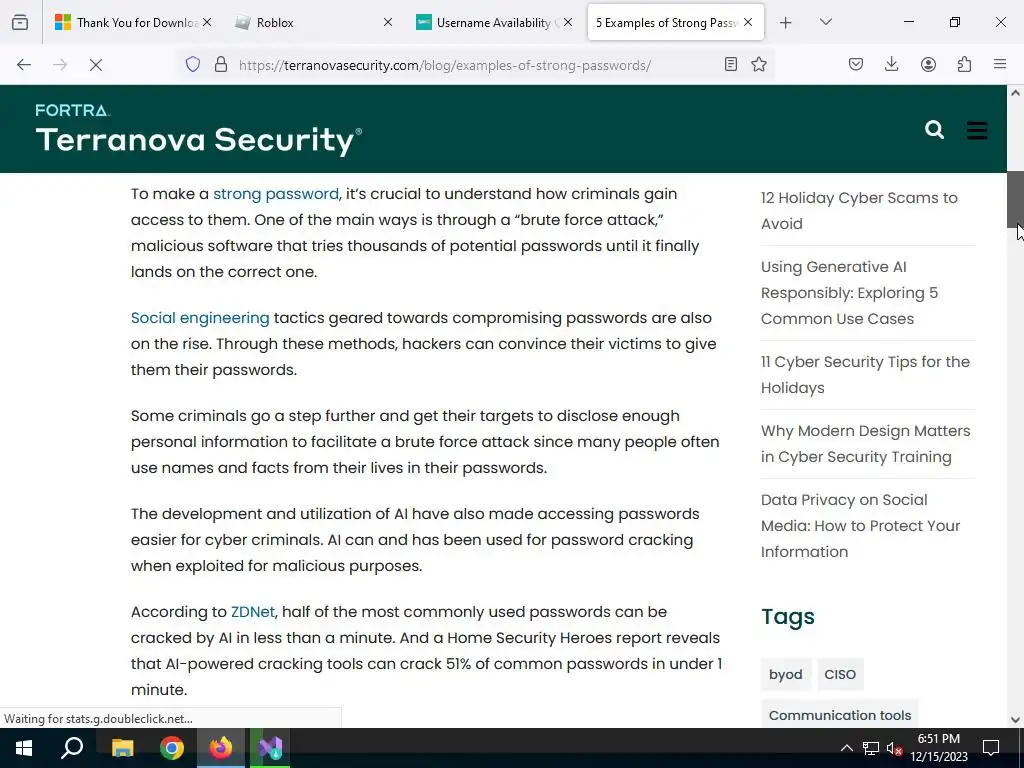Open Visual Studio from taskbar

pos(270,748)
